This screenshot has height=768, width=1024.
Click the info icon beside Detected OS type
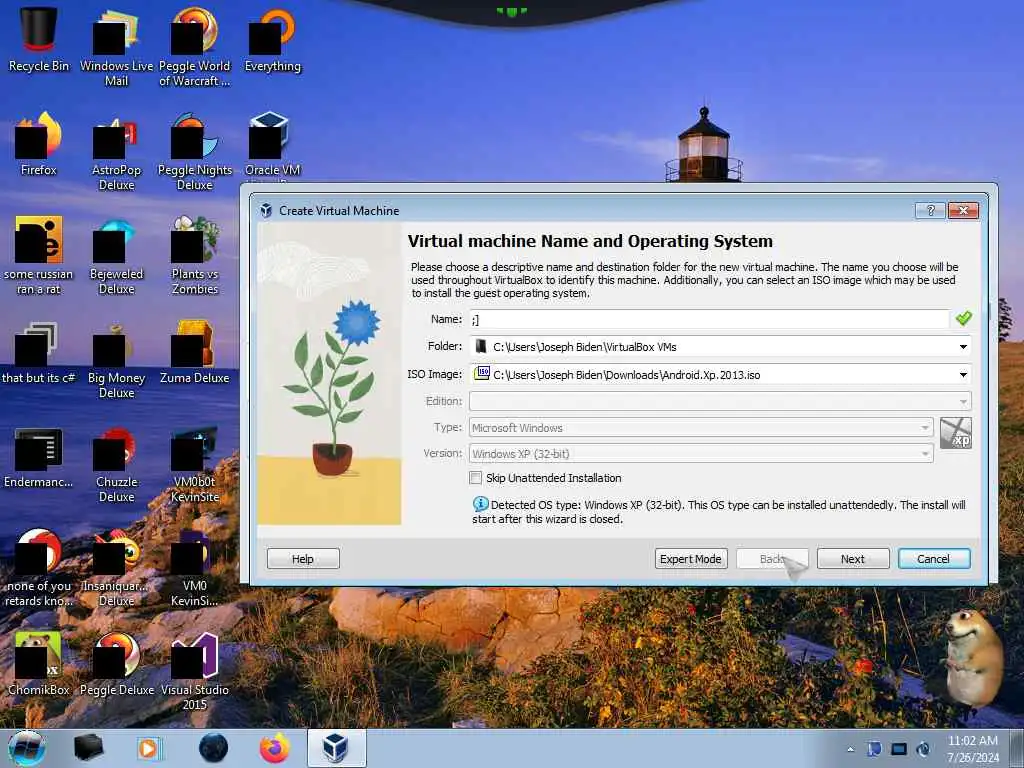[480, 504]
